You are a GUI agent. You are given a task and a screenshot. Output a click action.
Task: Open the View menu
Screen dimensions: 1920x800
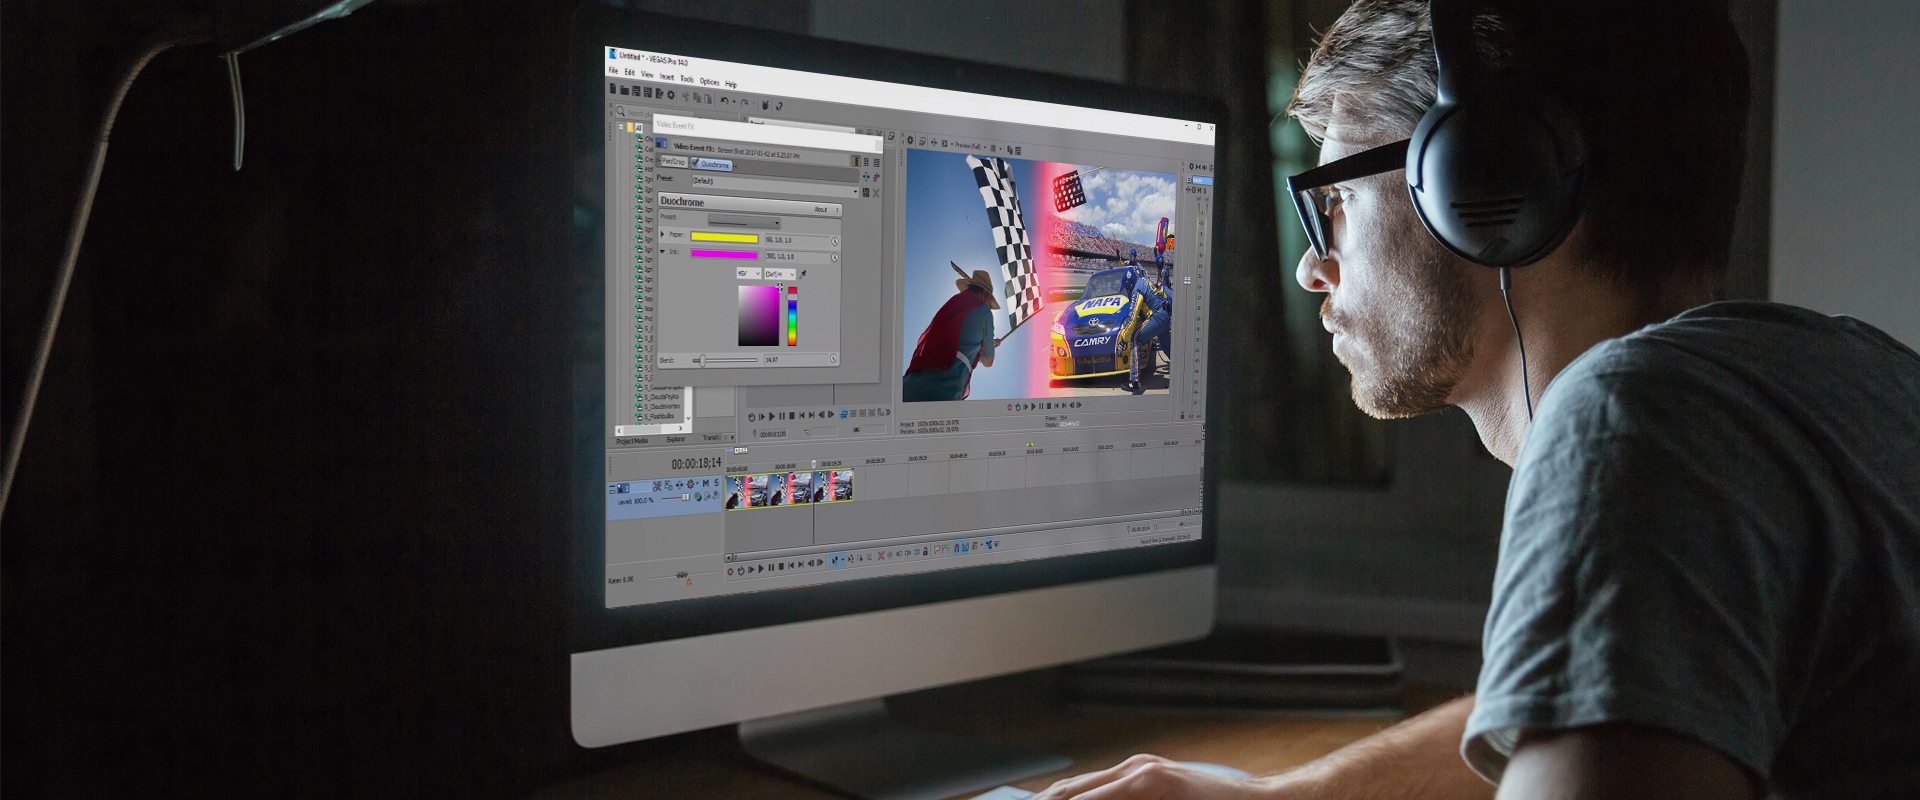tap(647, 74)
